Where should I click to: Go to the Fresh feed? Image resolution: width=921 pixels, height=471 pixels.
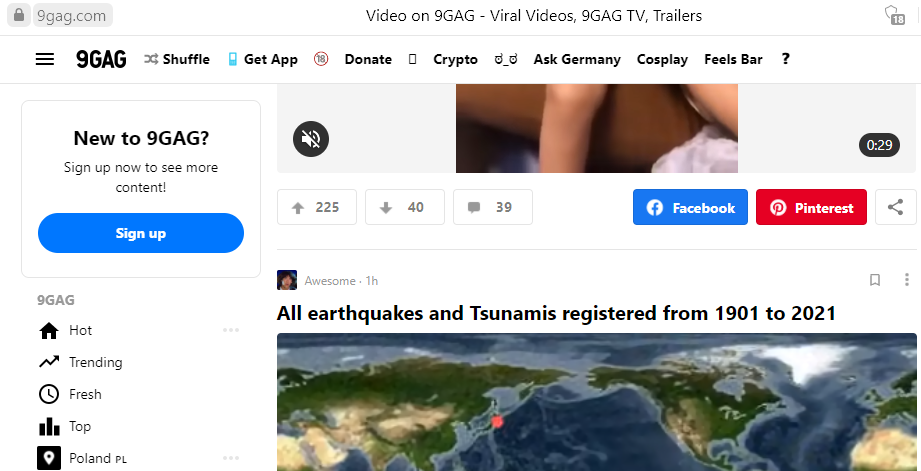pyautogui.click(x=69, y=394)
